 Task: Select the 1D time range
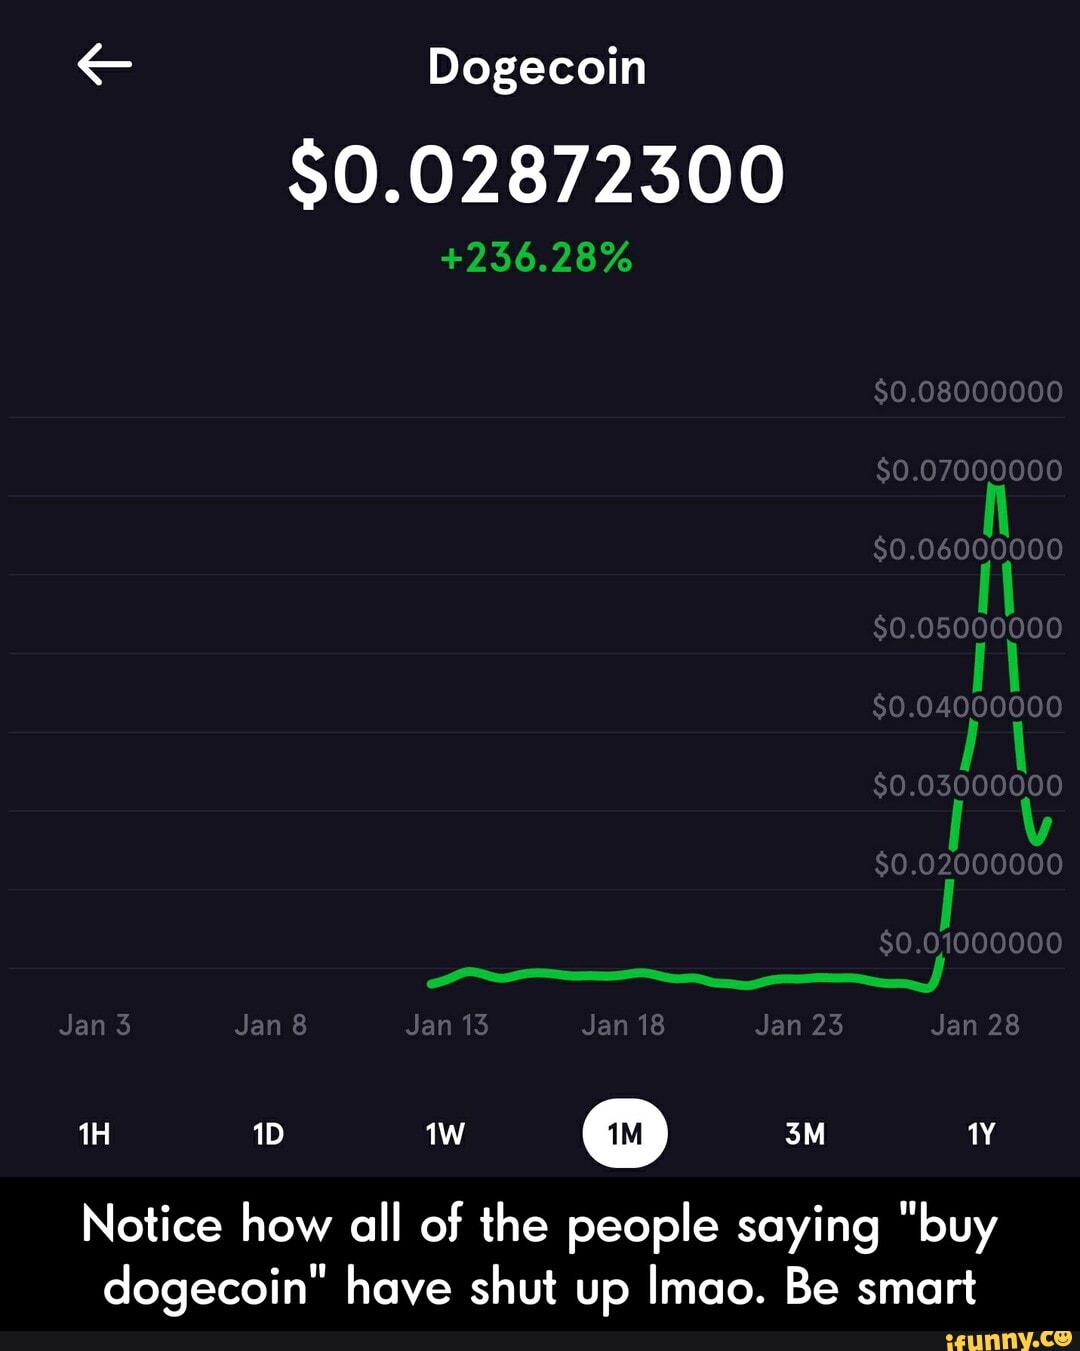tap(268, 1134)
